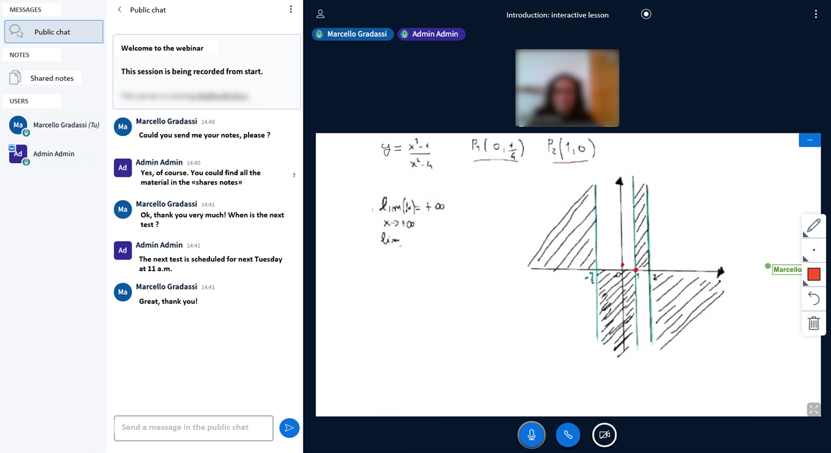Undo the last whiteboard annotation
The width and height of the screenshot is (831, 453).
click(x=814, y=298)
